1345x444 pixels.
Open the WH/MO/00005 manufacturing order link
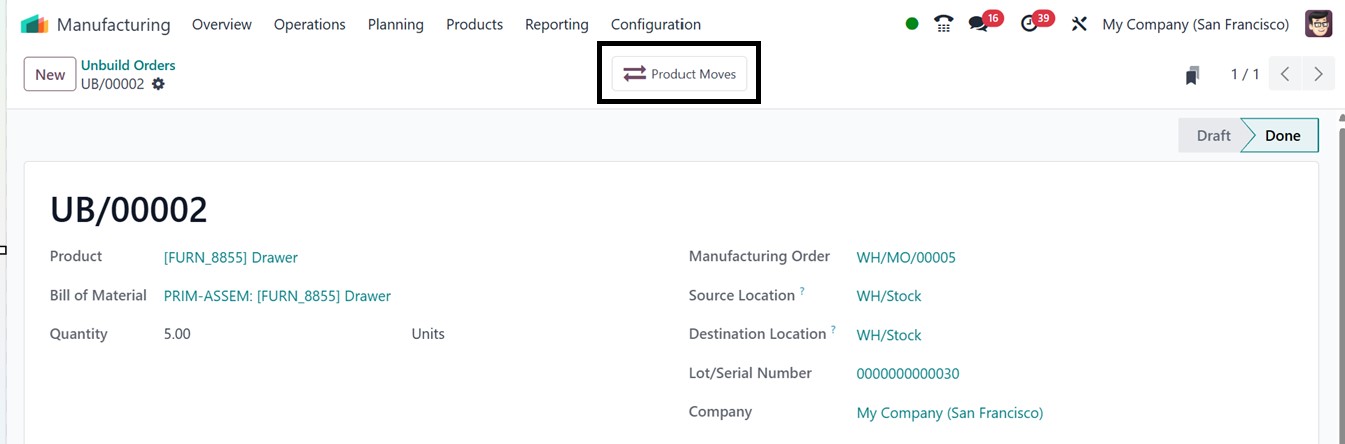pos(906,257)
